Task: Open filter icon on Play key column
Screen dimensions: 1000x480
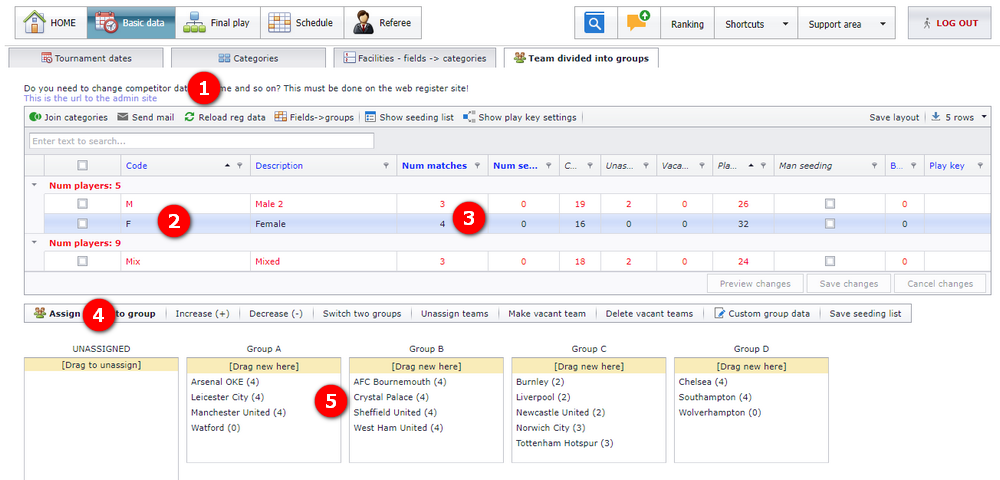Action: [x=980, y=166]
